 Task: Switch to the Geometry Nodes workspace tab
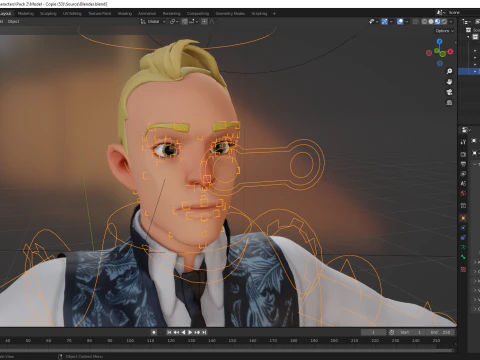click(x=230, y=14)
